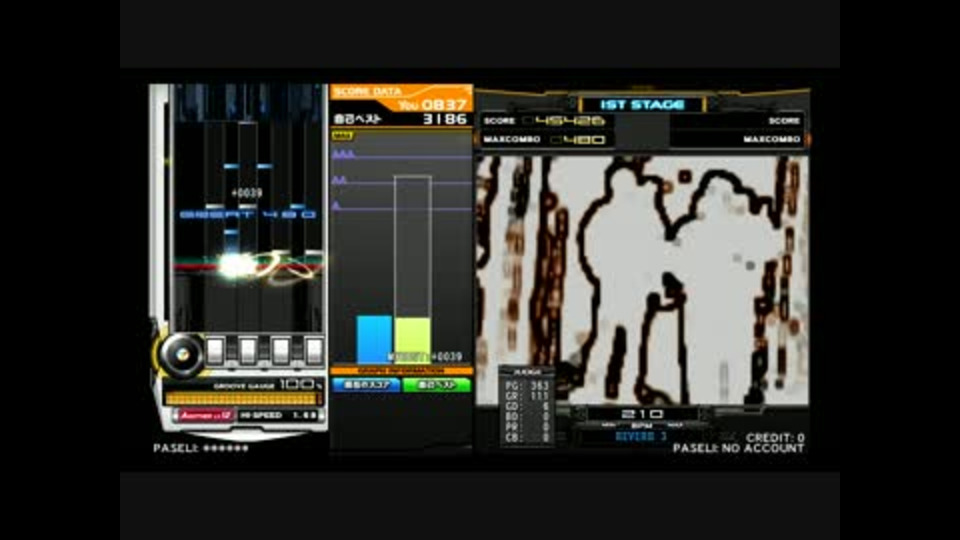Click the +0039 difference under the graph
This screenshot has height=540, width=960.
pos(447,356)
